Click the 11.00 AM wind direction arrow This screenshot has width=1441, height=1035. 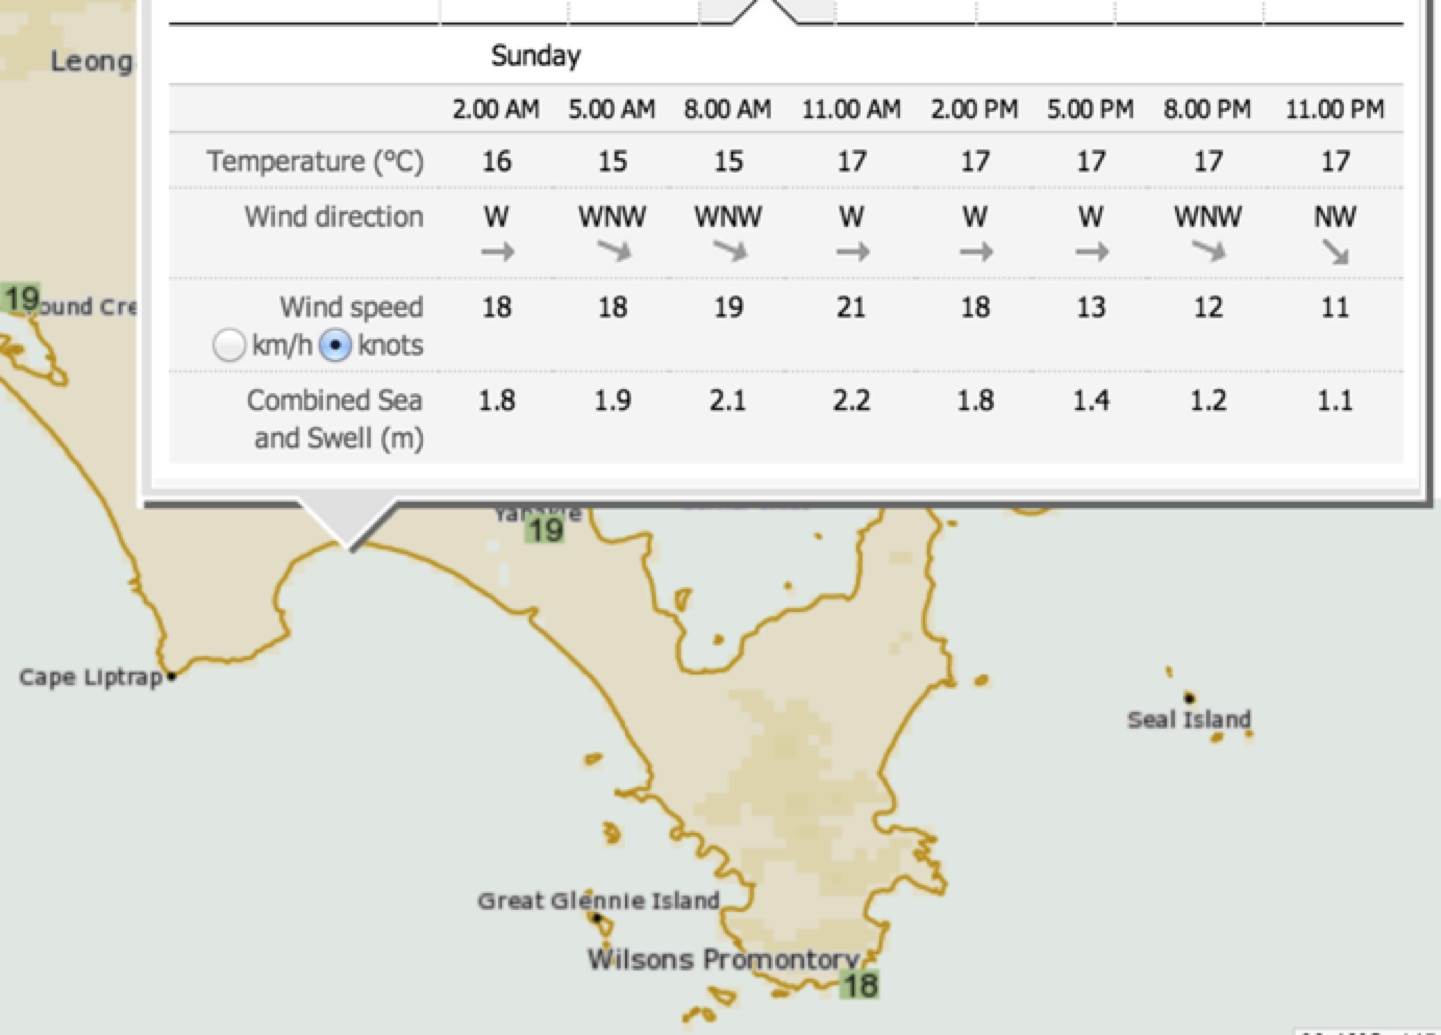852,252
